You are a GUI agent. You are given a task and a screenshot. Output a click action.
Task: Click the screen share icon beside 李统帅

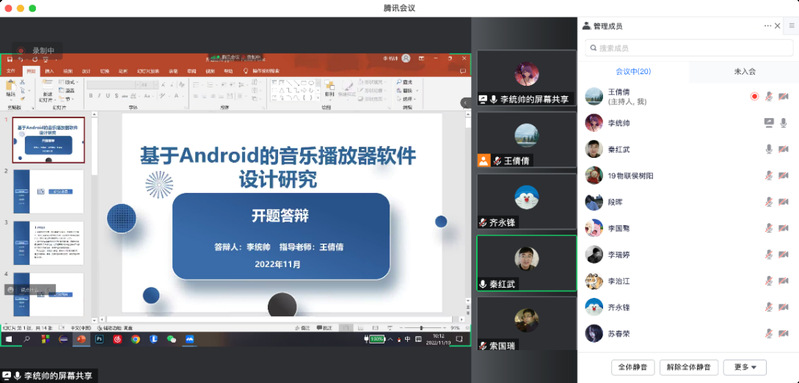(769, 122)
